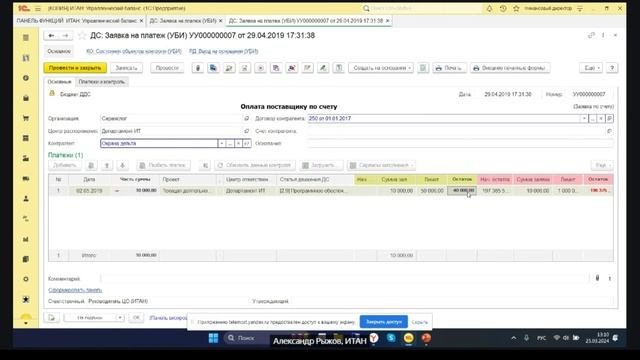Move payment row down with arrow icon
This screenshot has height=360, width=640.
[x=122, y=165]
